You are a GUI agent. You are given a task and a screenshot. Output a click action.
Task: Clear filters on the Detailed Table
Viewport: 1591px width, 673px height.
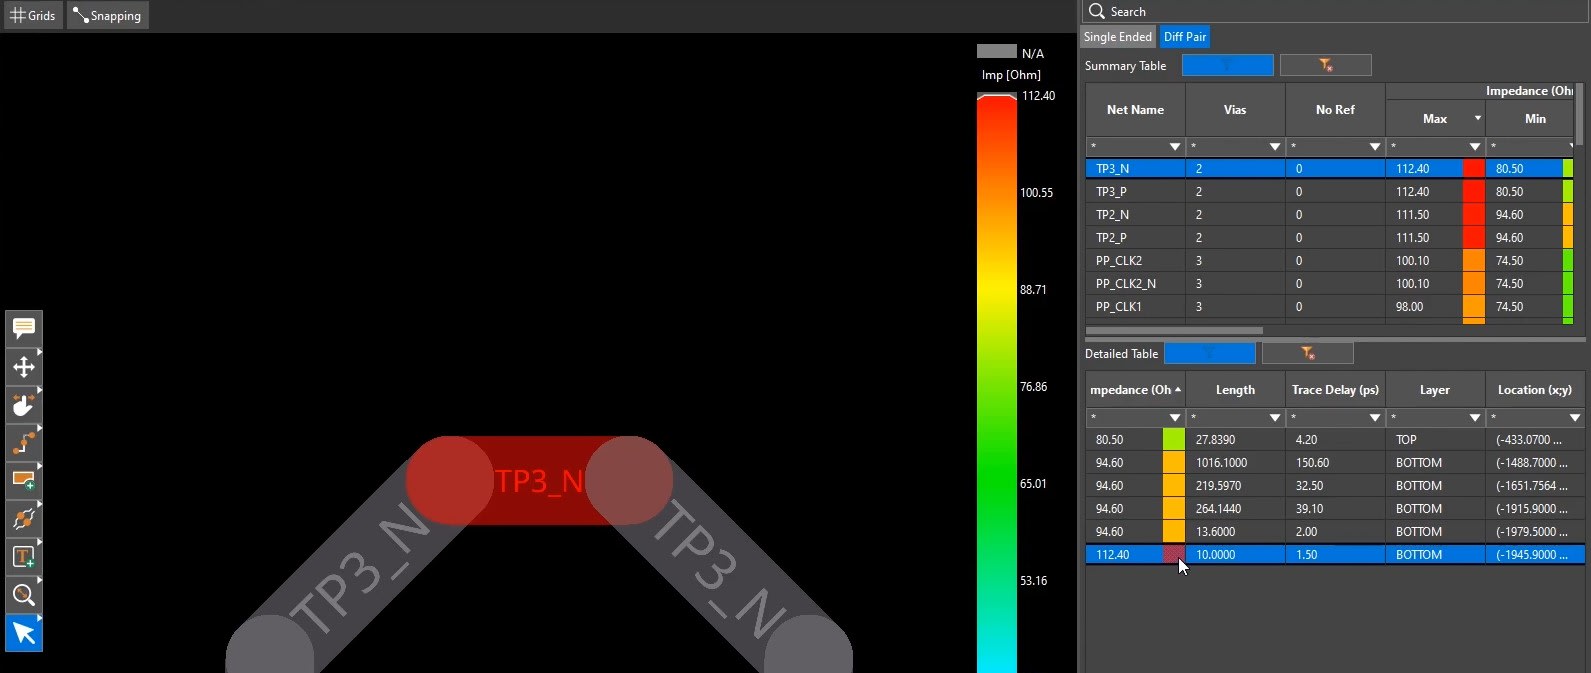1308,353
